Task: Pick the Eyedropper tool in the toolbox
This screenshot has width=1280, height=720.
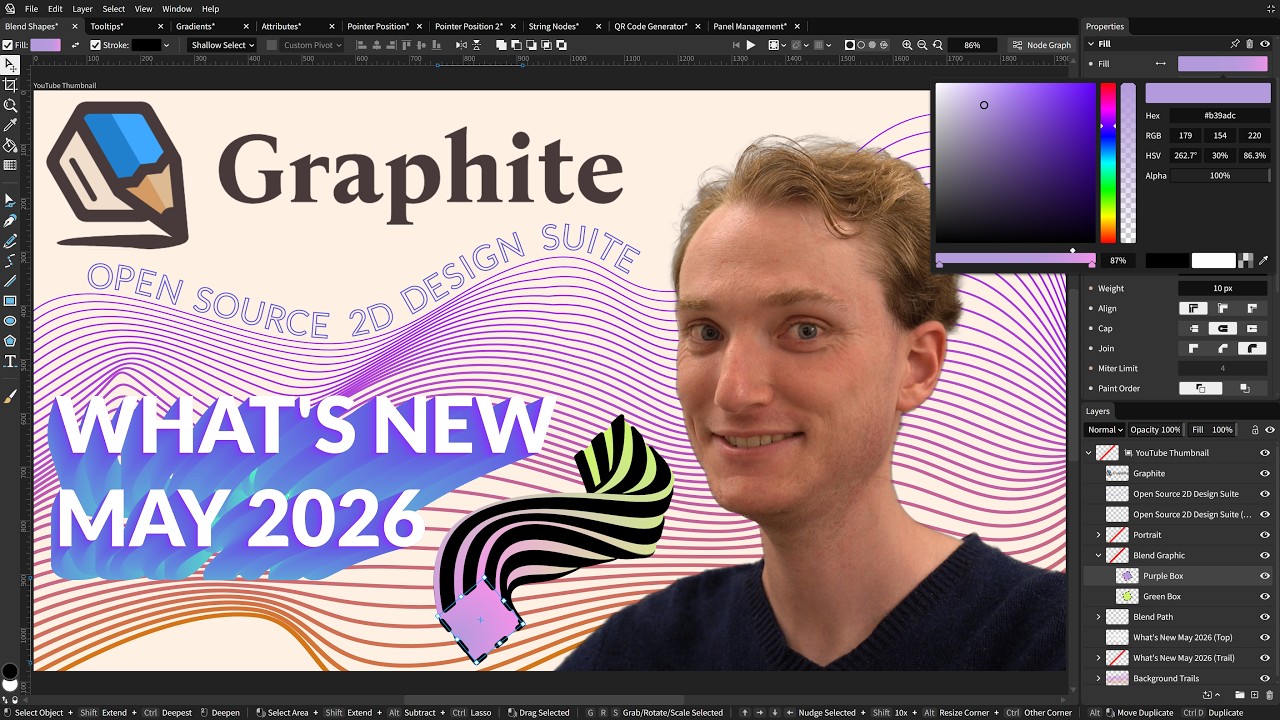Action: click(10, 125)
